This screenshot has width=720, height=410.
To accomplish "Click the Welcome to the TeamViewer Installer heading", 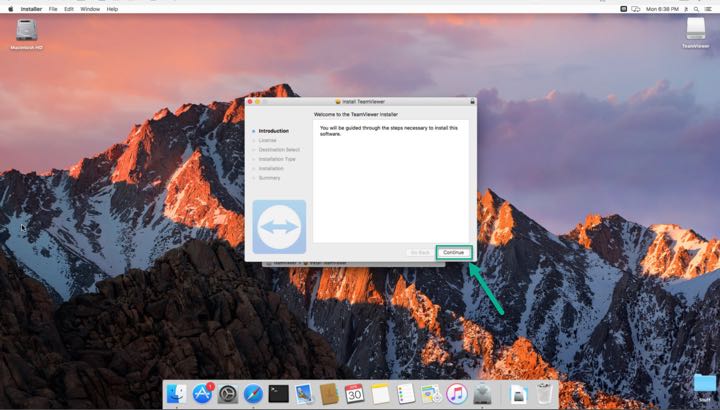I will pos(356,114).
